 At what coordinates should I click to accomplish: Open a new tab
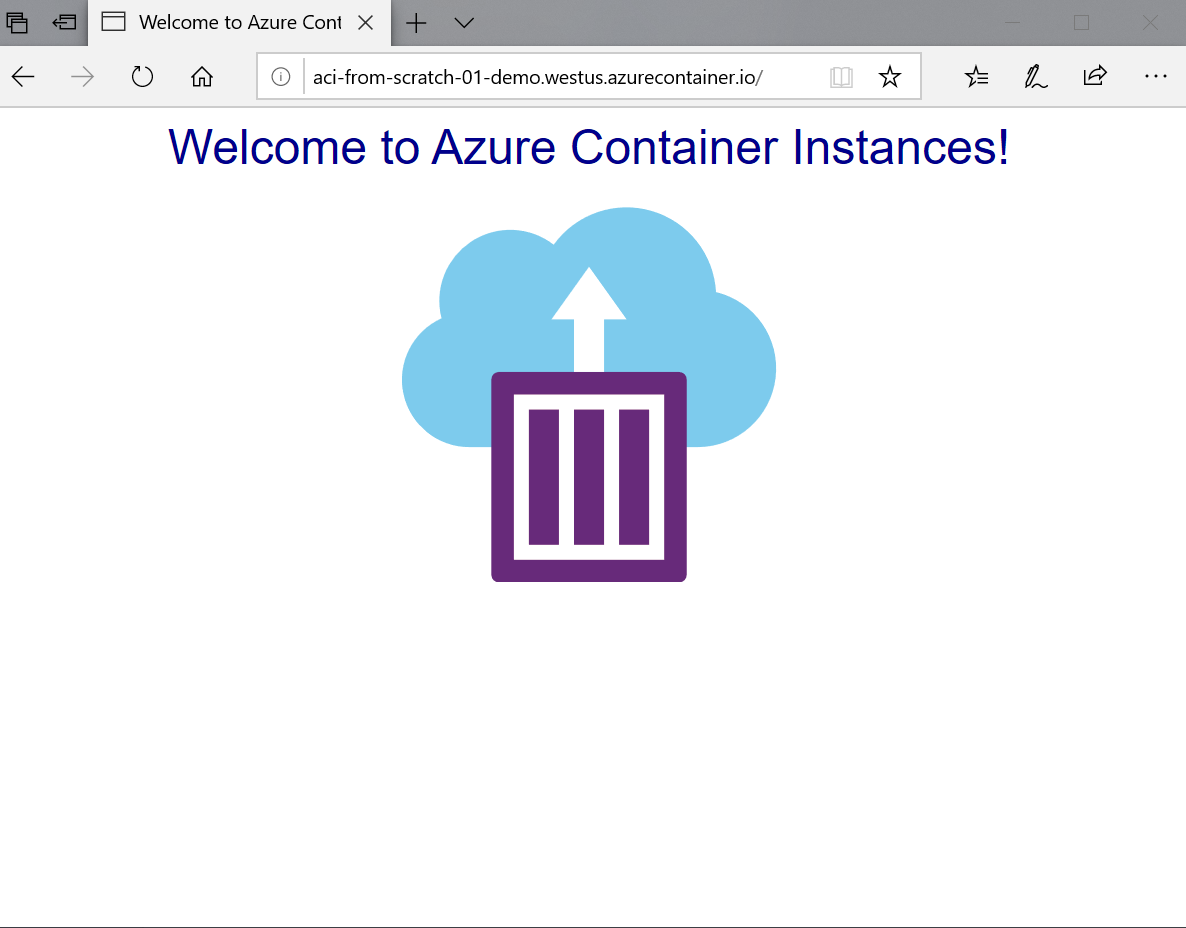(x=416, y=23)
